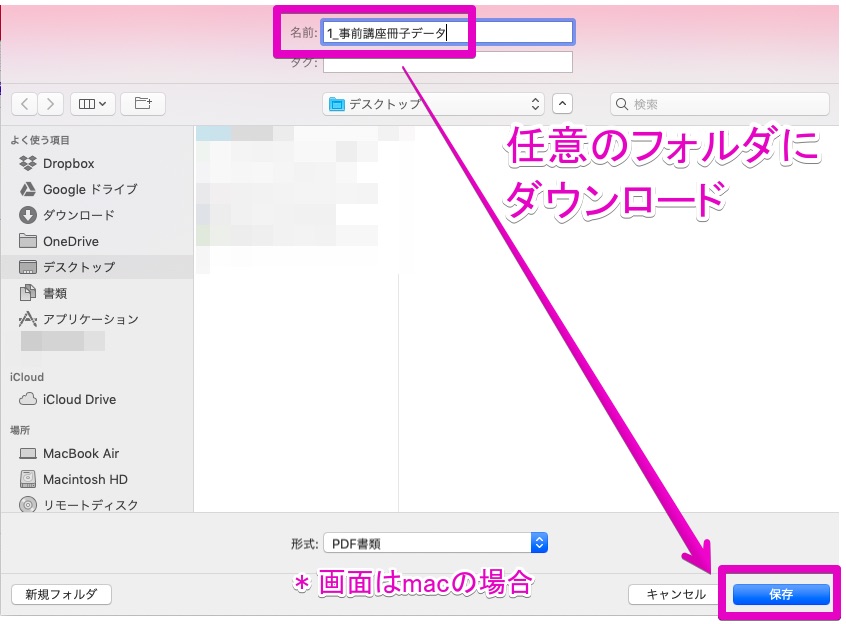Viewport: 846px width, 624px height.
Task: Click the Tags (タグ) input field
Action: coord(447,62)
